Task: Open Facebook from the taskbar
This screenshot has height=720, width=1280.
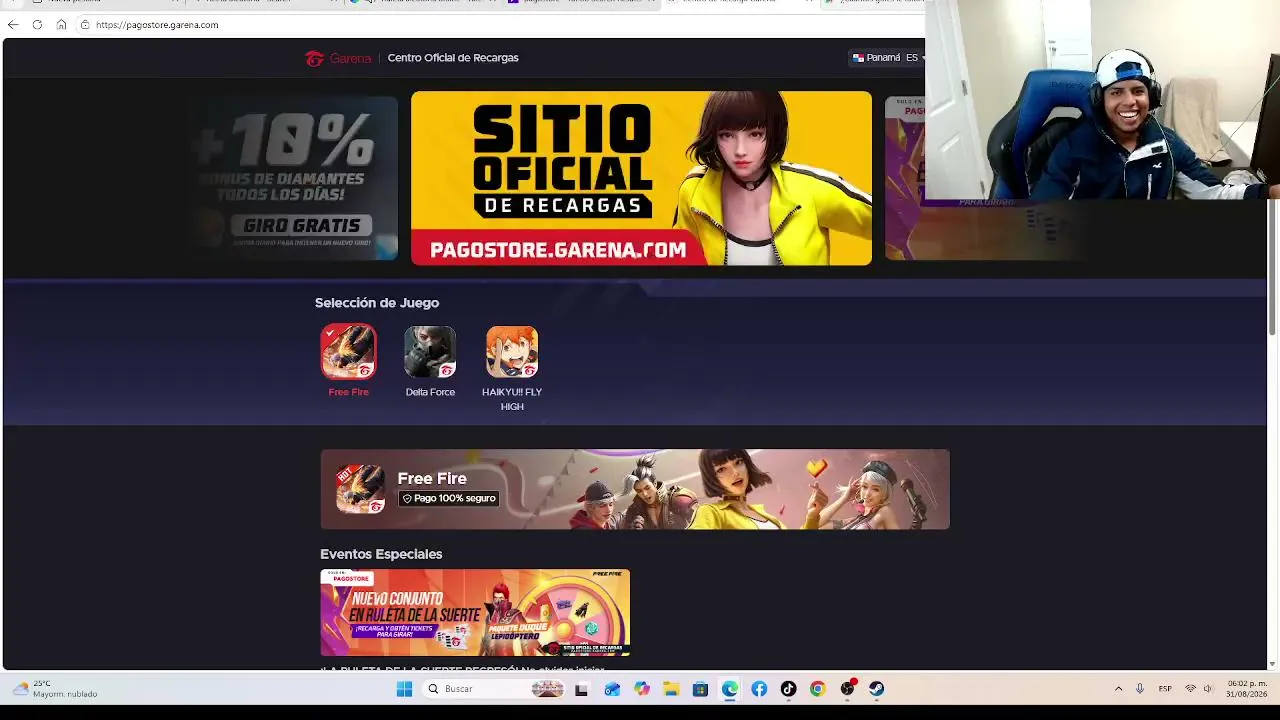Action: click(x=759, y=689)
